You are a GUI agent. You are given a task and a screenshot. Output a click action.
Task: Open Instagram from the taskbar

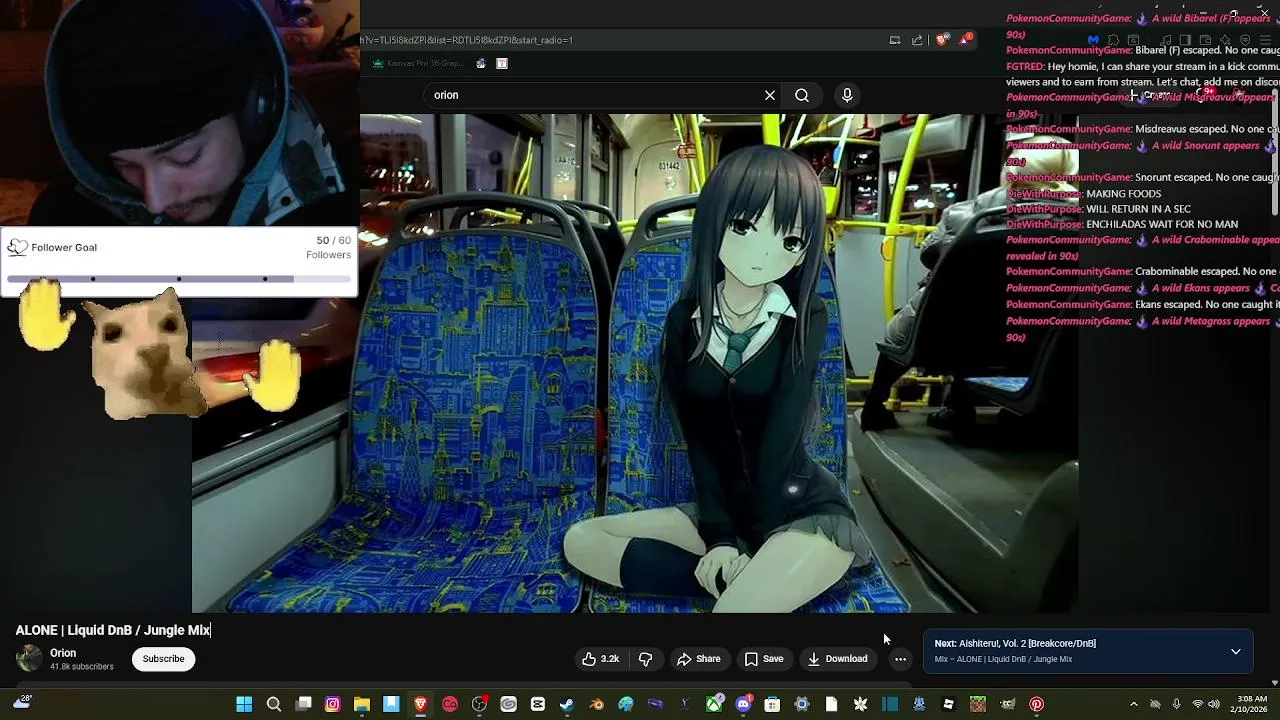click(x=332, y=704)
